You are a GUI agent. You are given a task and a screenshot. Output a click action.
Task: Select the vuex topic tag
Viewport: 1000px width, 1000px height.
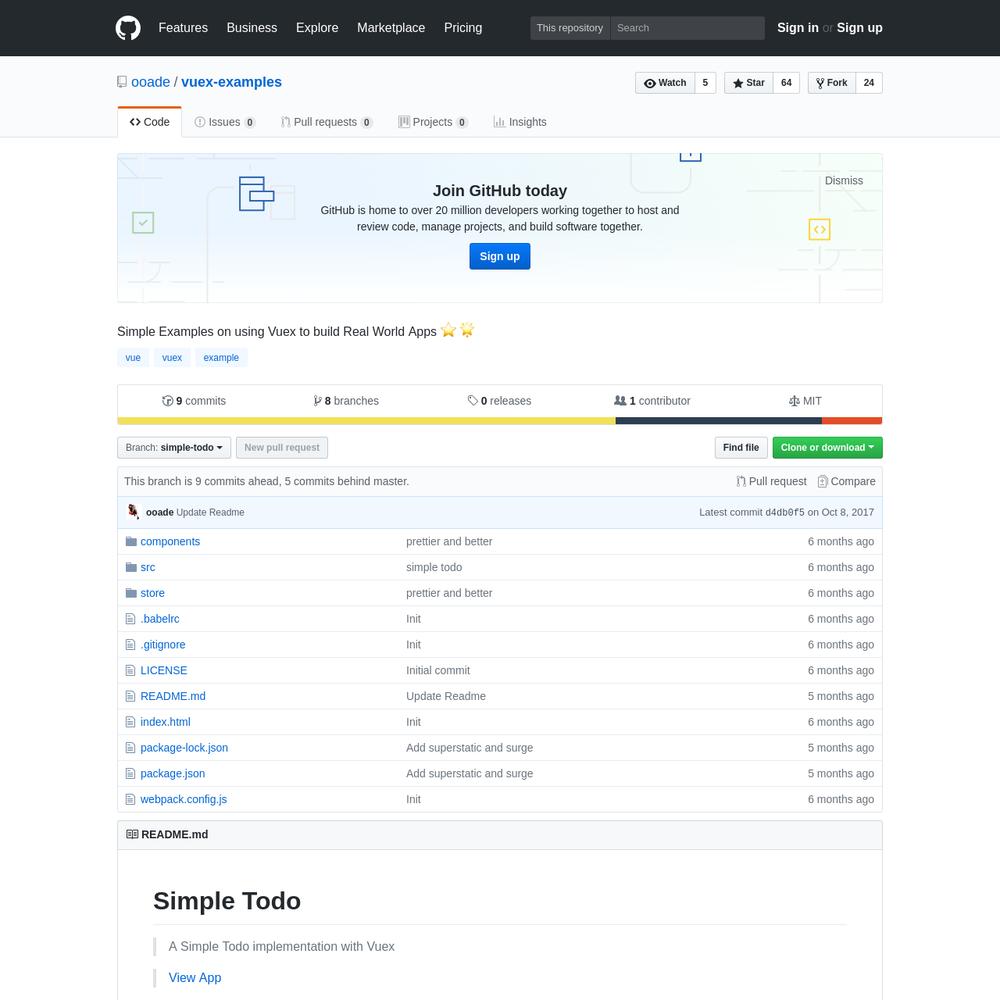(x=172, y=358)
